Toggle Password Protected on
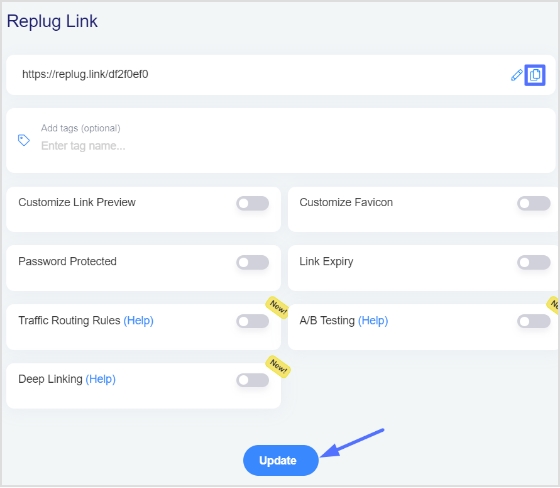This screenshot has width=560, height=488. pyautogui.click(x=252, y=263)
